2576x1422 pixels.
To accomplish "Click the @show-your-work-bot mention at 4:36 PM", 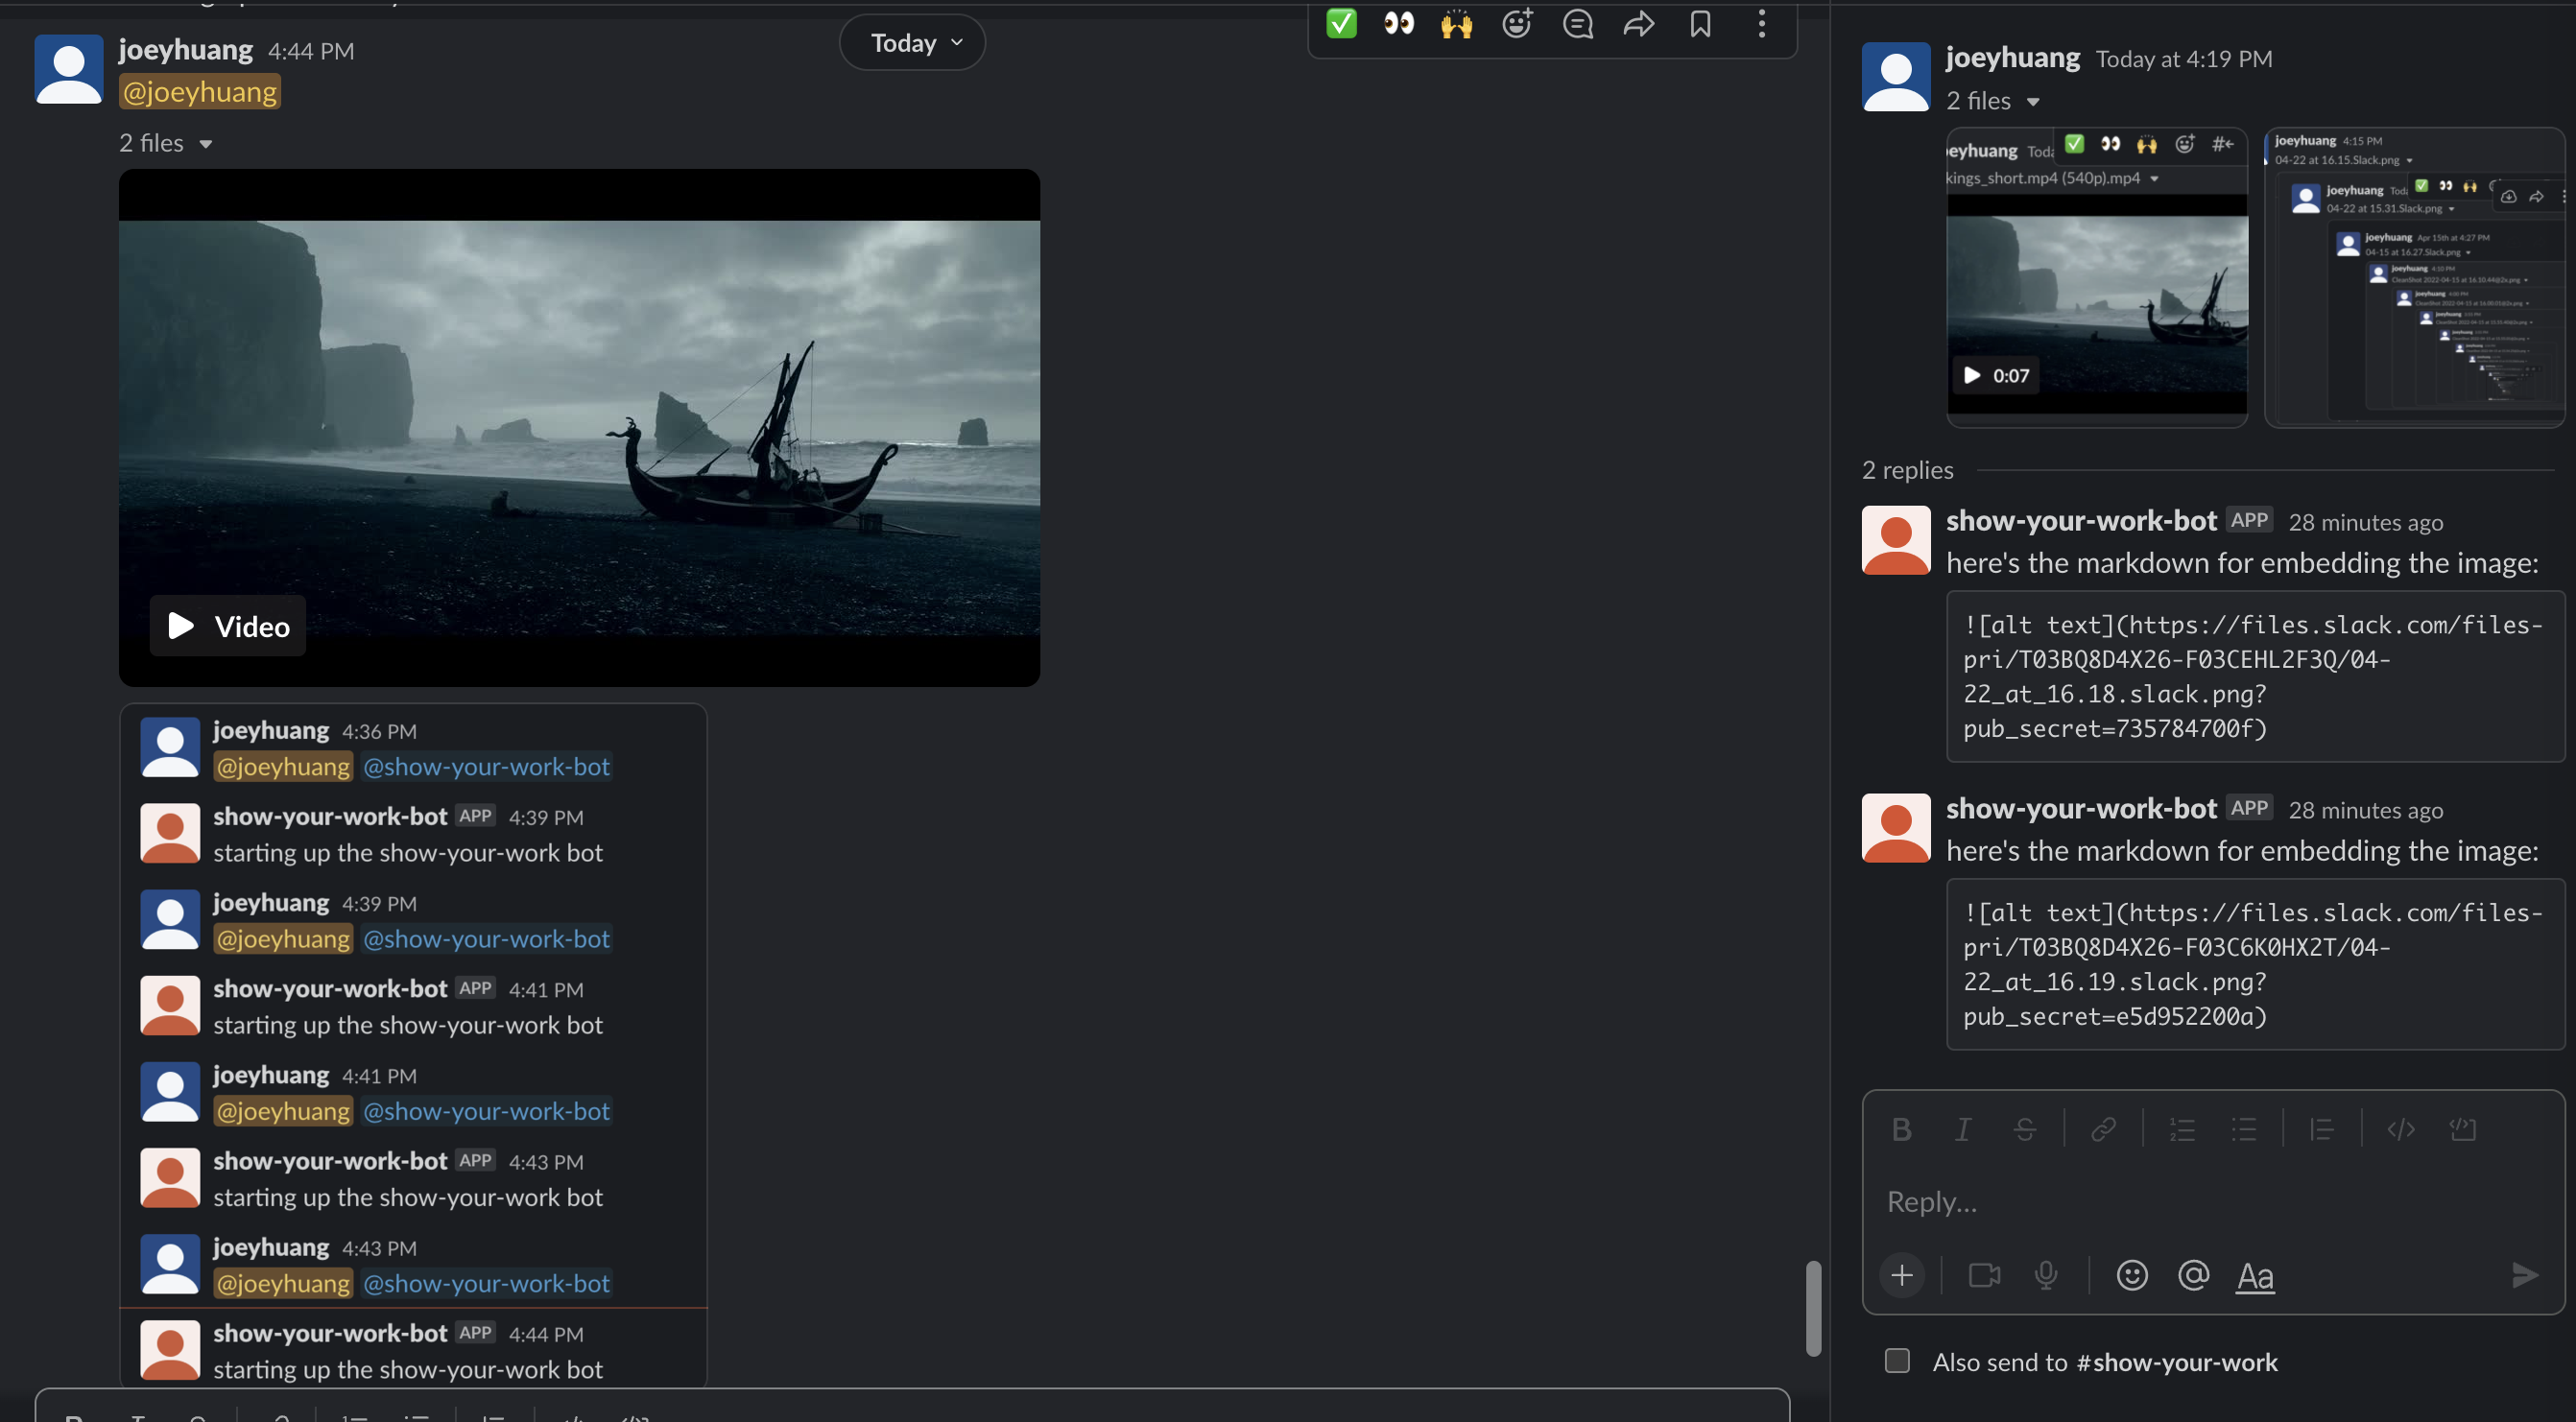I will click(486, 767).
